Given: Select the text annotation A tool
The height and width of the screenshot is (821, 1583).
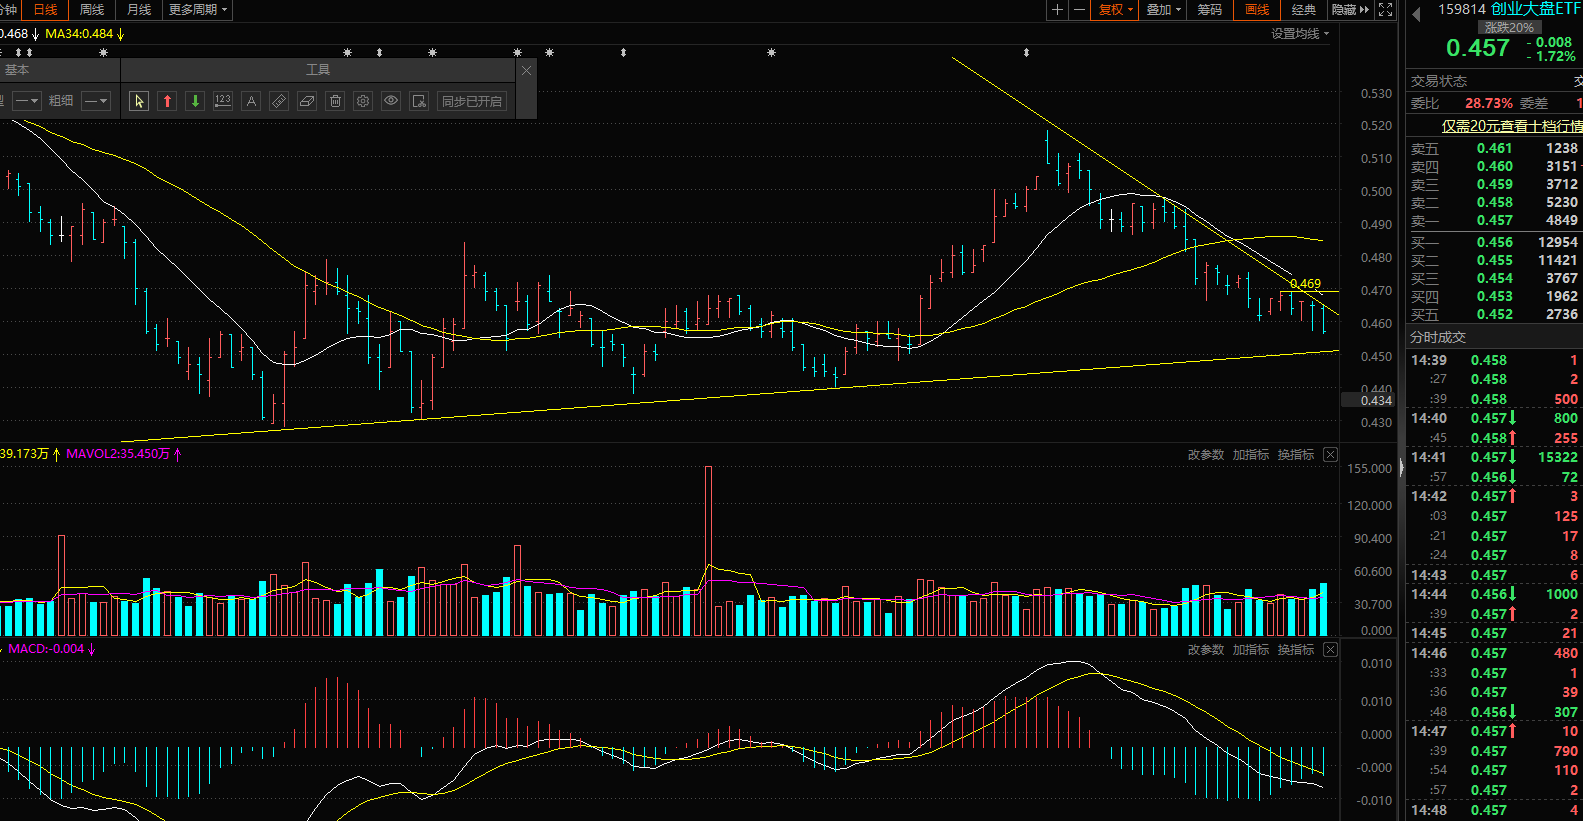Looking at the screenshot, I should (x=251, y=101).
